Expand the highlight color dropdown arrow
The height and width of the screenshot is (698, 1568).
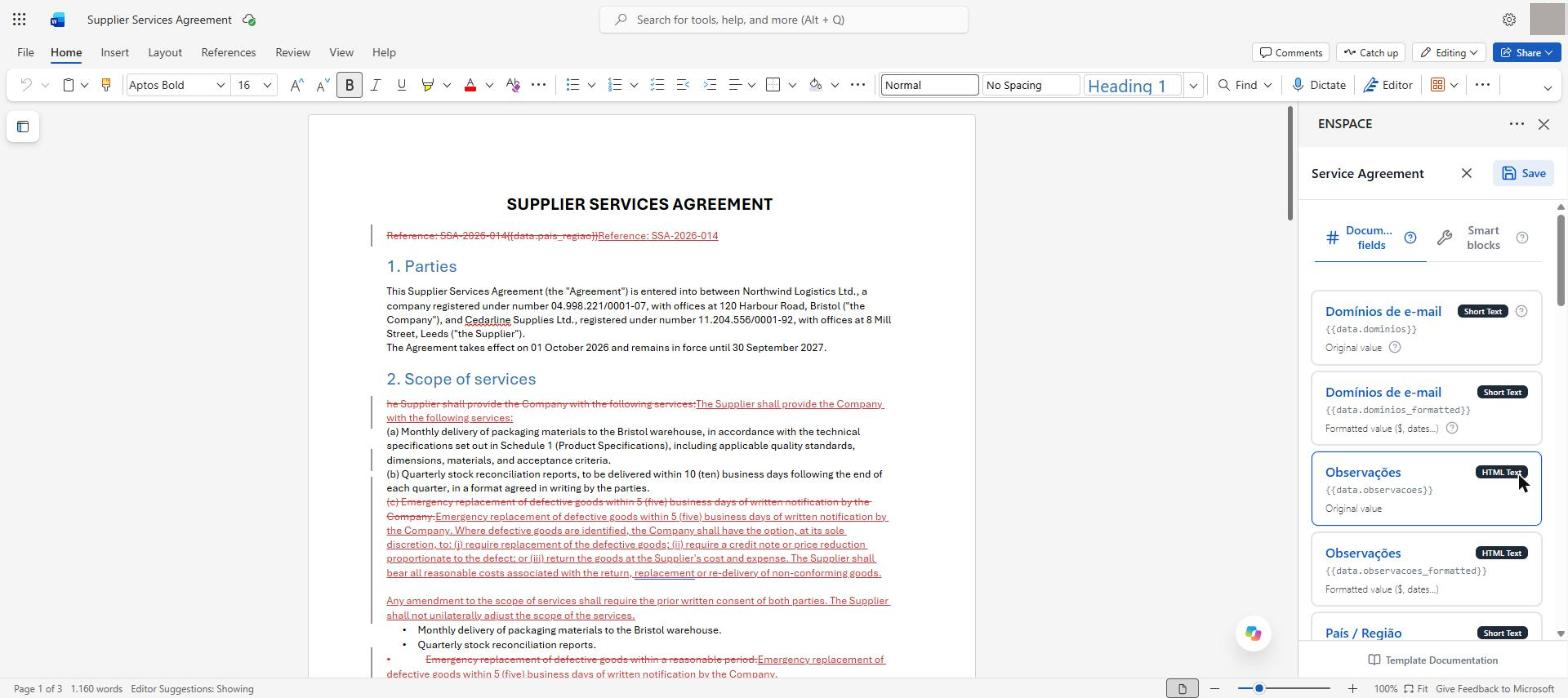click(x=446, y=85)
